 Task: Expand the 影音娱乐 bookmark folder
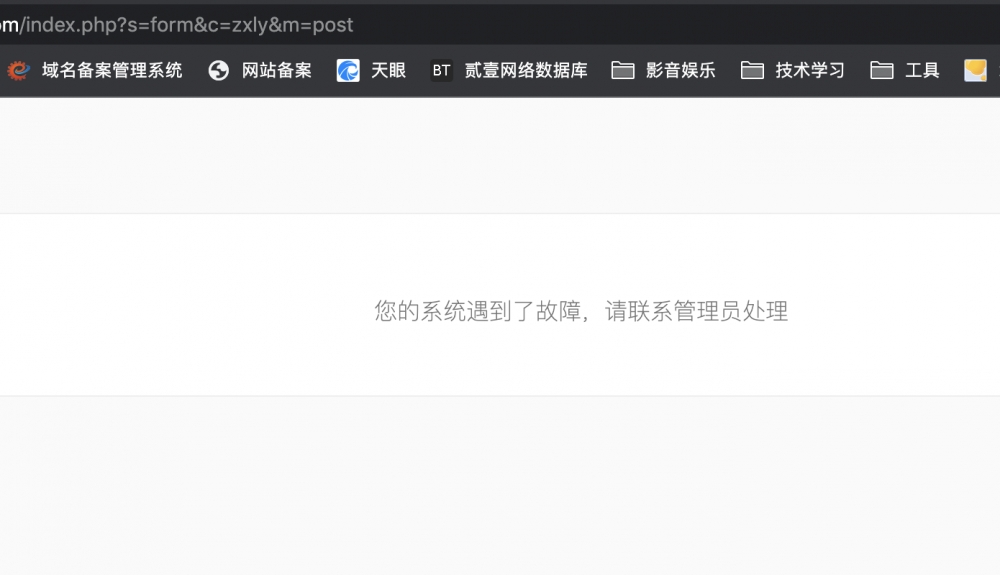coord(663,70)
